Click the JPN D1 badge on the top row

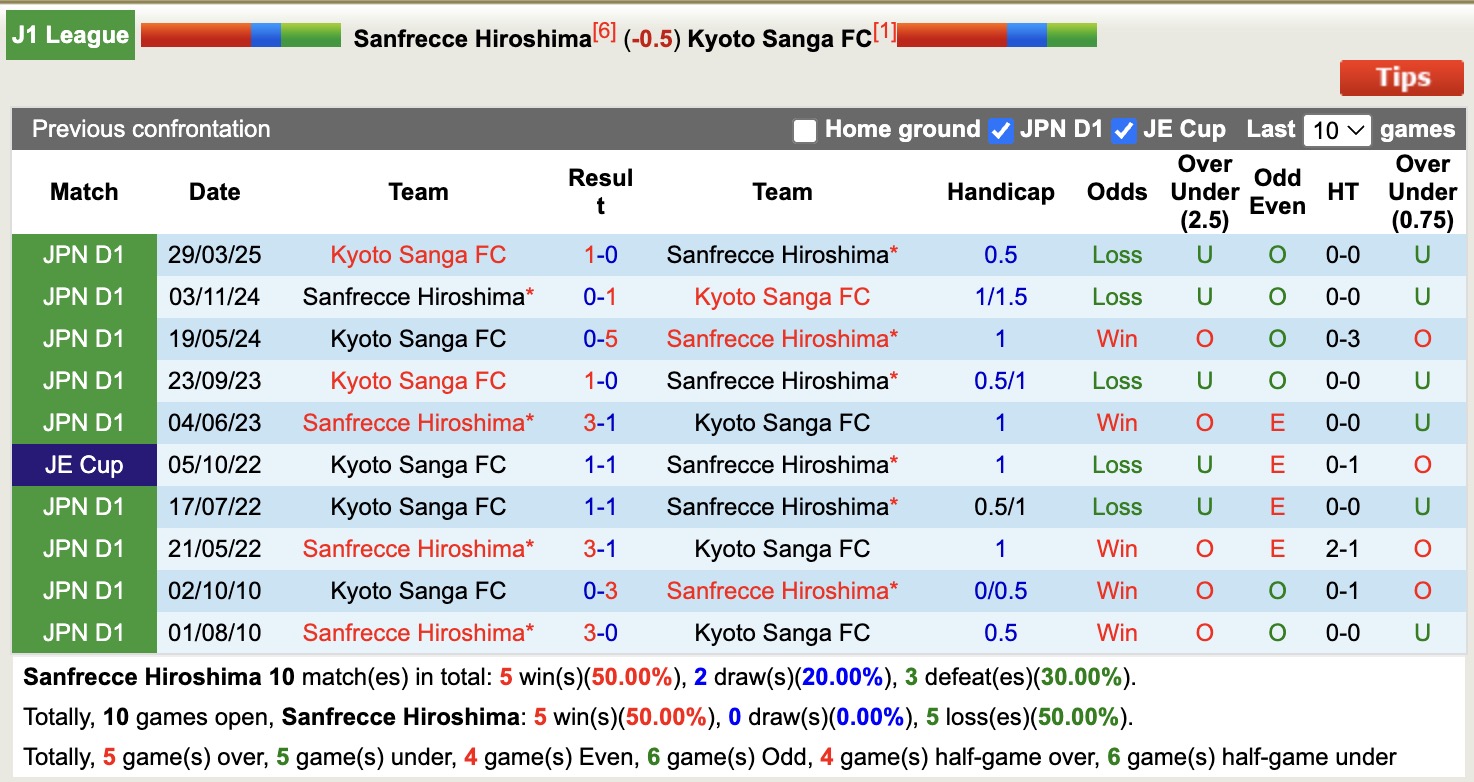[84, 255]
